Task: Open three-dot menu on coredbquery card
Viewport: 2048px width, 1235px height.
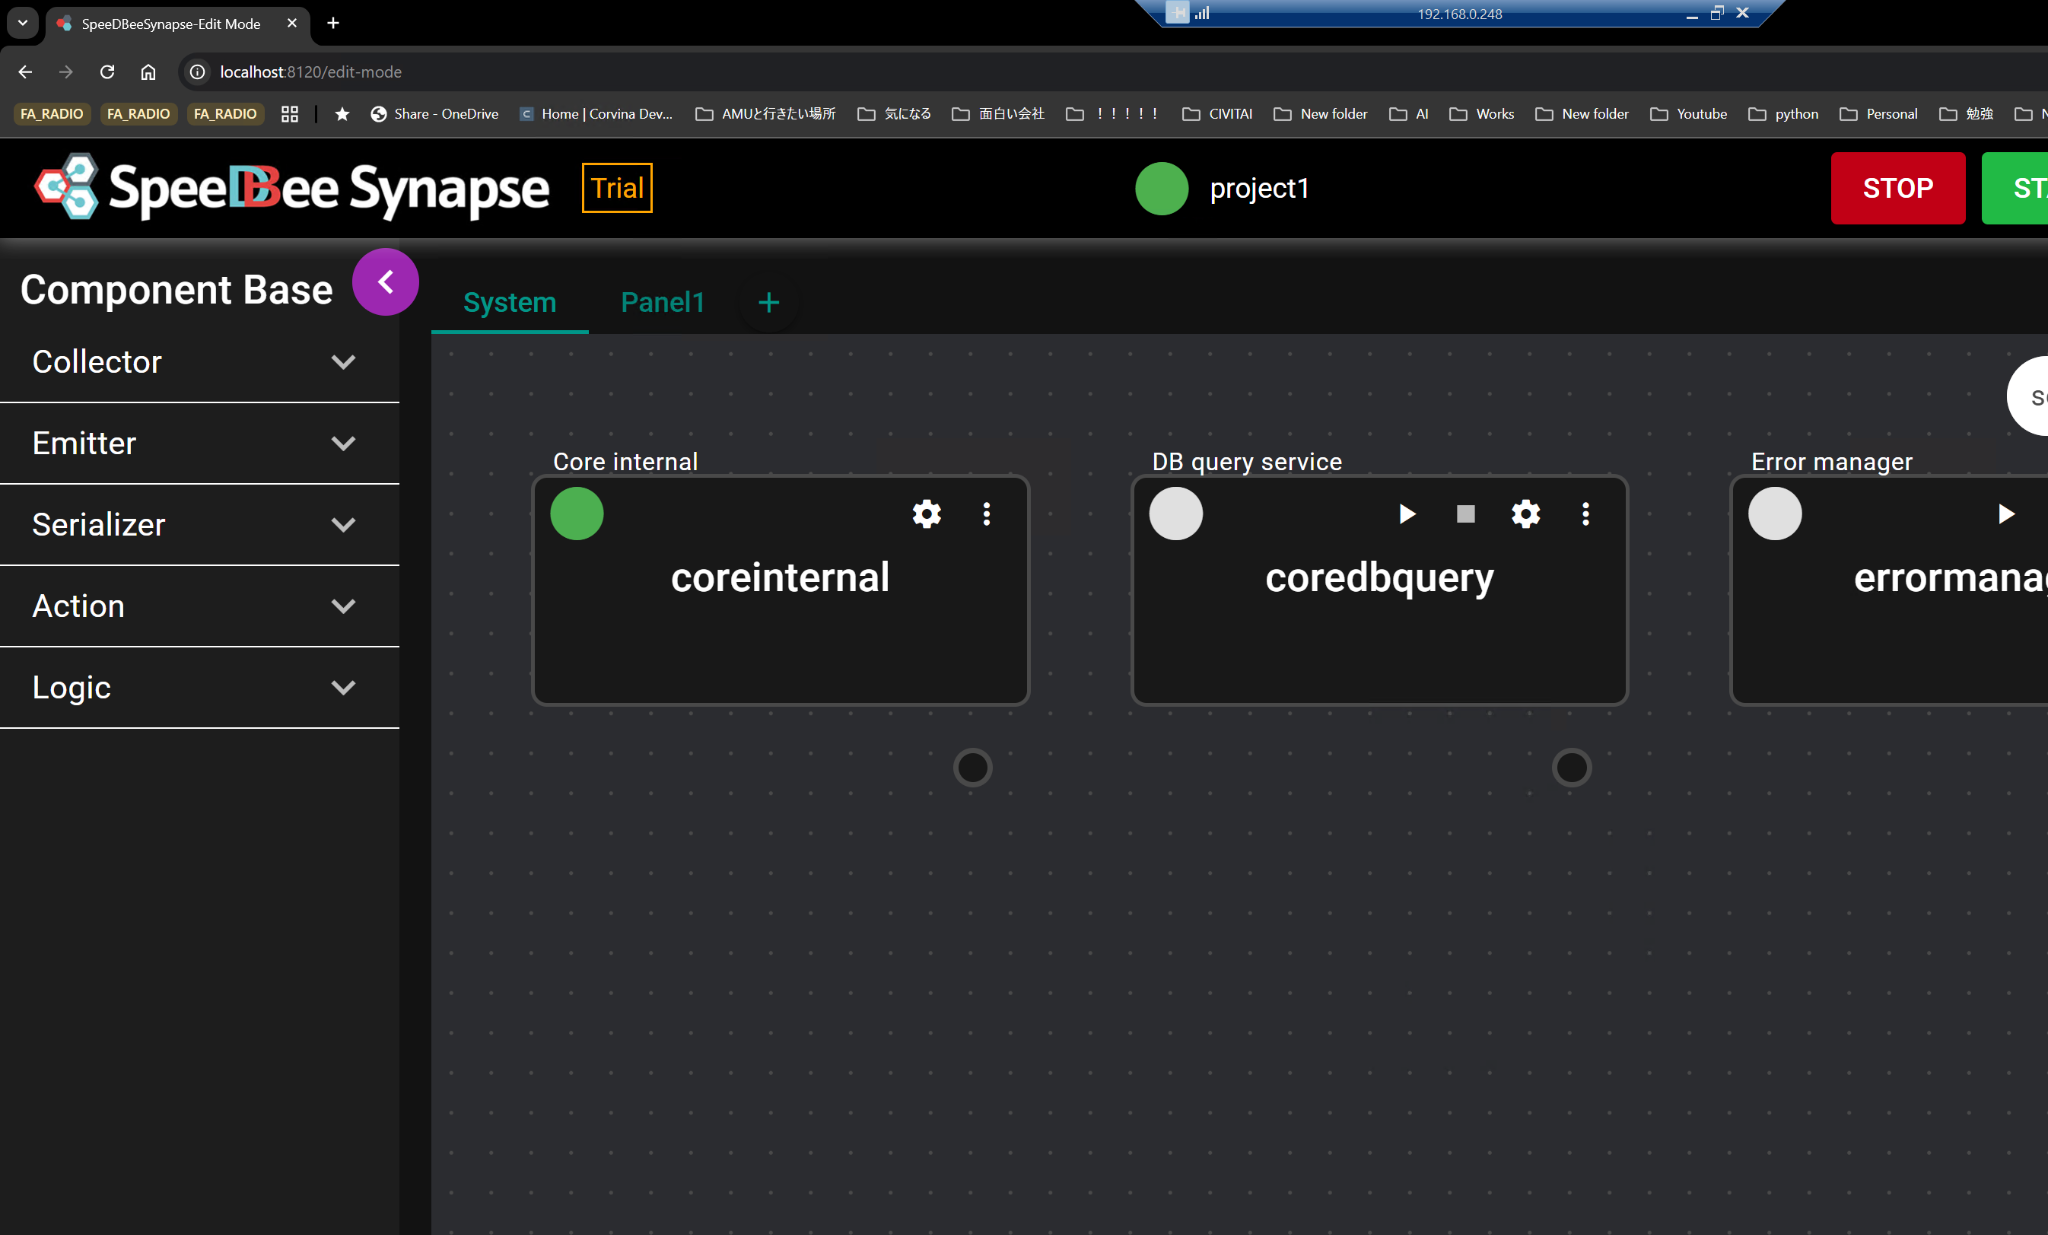Action: coord(1585,514)
